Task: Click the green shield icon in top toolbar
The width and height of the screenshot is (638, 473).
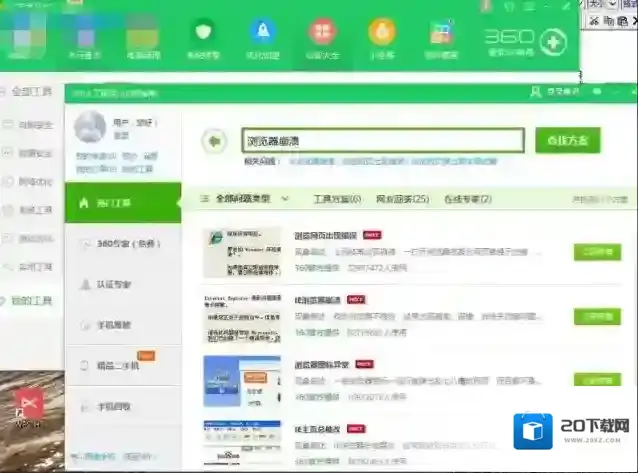Action: [203, 34]
